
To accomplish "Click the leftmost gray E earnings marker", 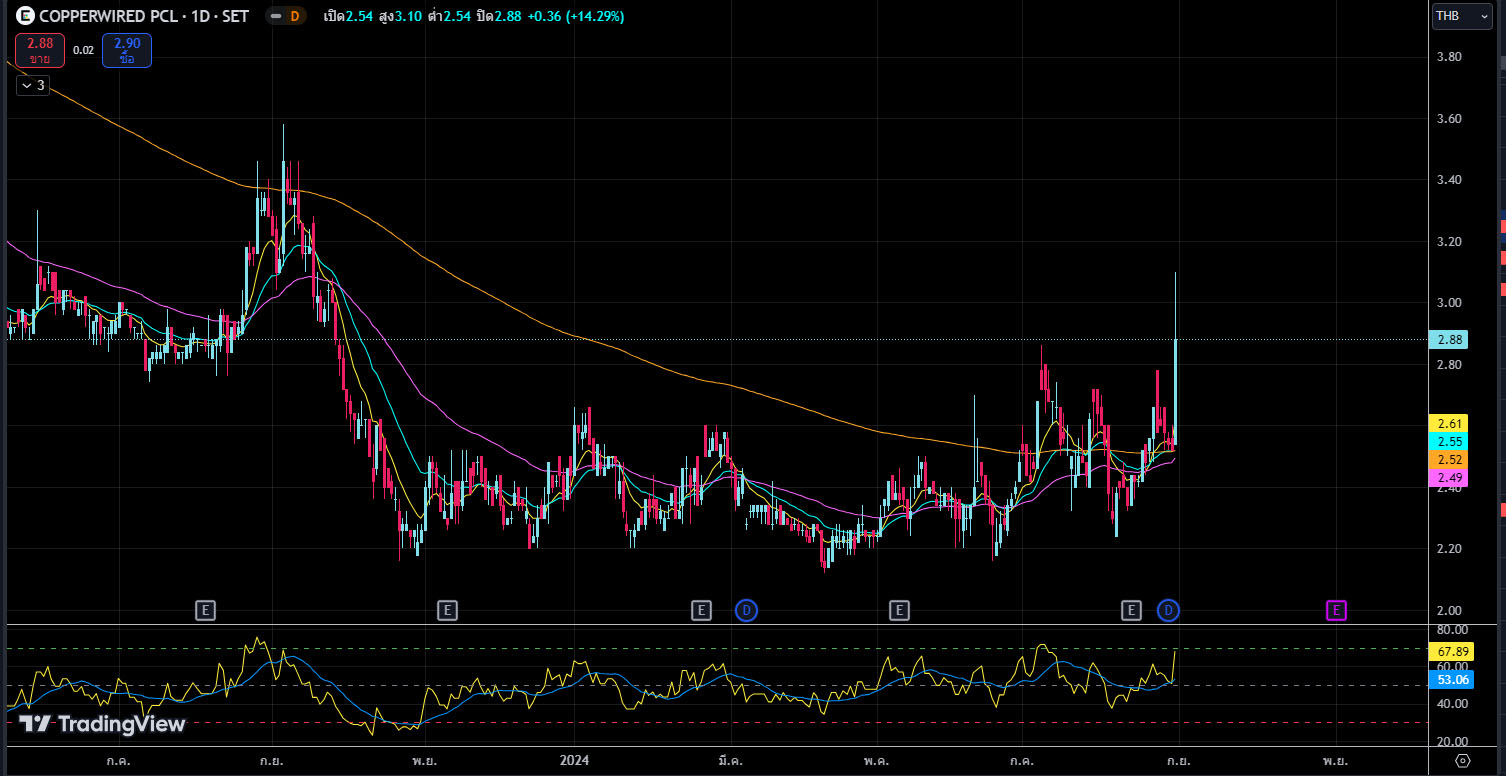I will point(205,610).
